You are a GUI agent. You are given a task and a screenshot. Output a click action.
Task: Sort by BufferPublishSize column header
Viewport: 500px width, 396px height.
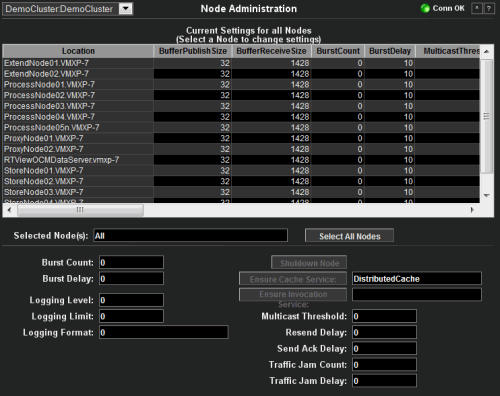[x=193, y=51]
